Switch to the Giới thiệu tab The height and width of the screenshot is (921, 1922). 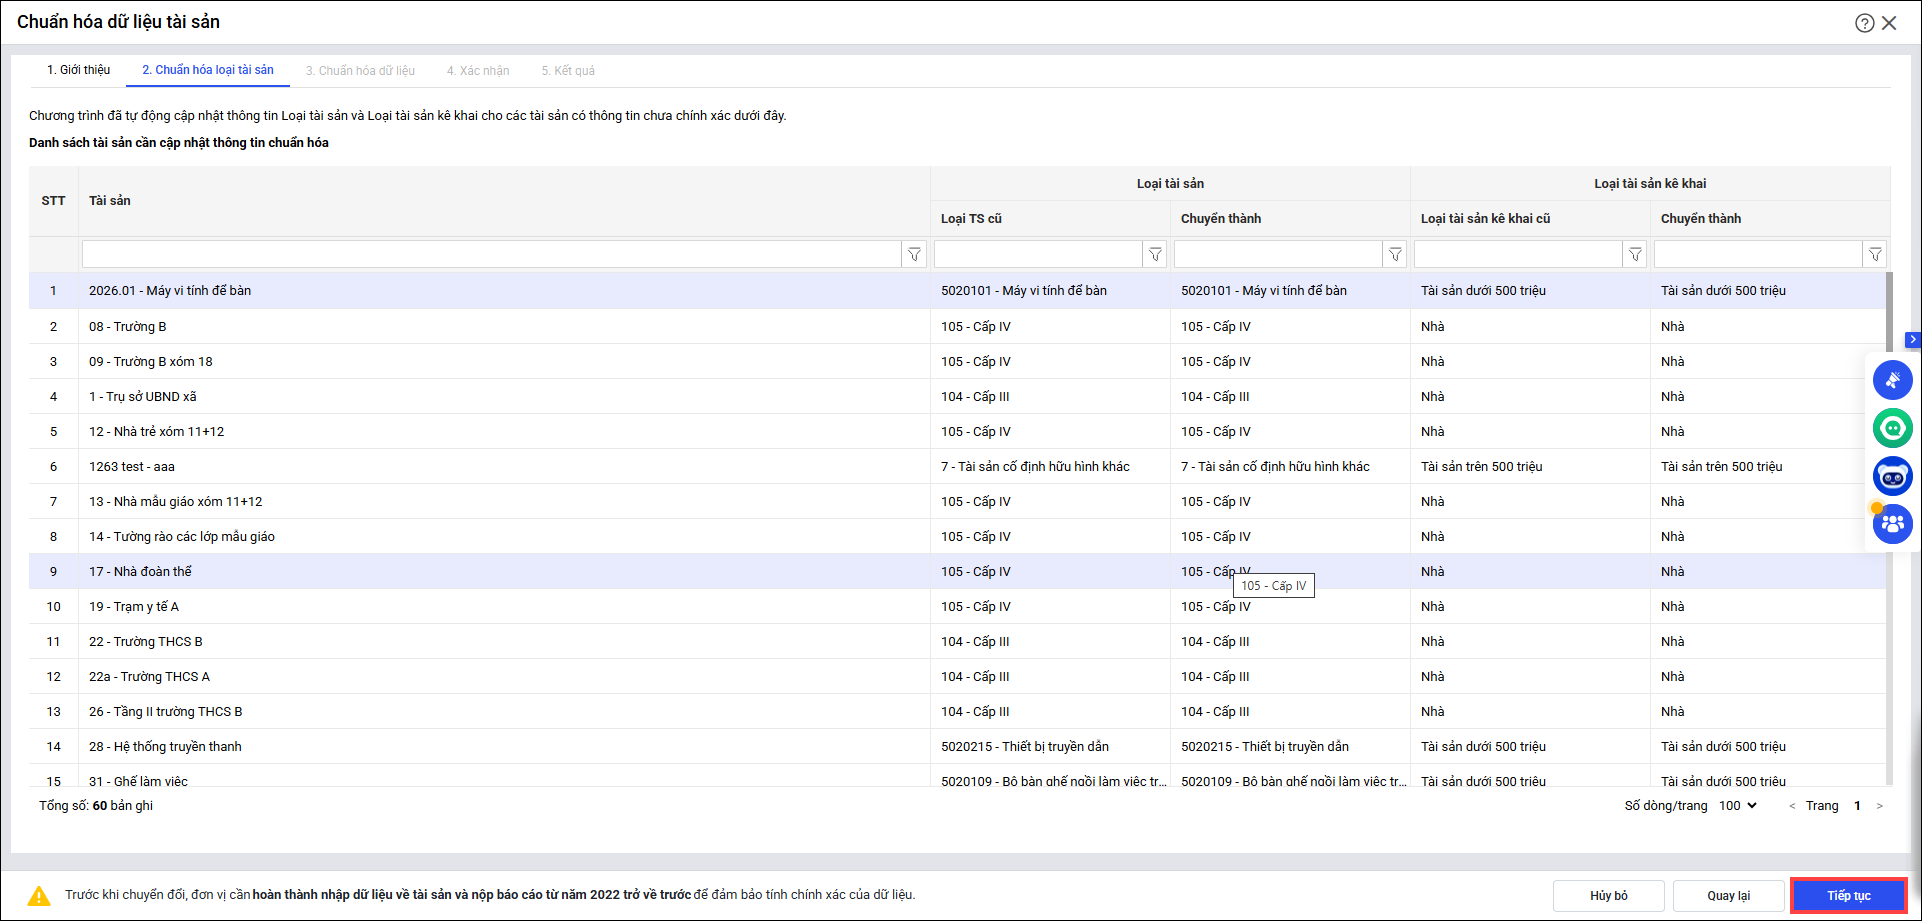tap(78, 70)
